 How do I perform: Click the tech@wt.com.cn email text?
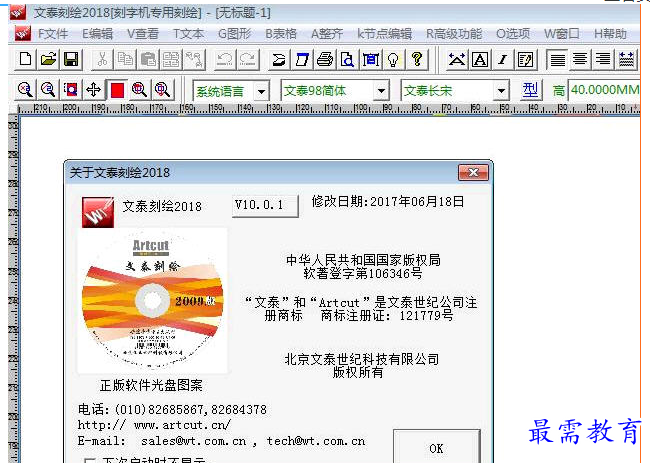[316, 441]
